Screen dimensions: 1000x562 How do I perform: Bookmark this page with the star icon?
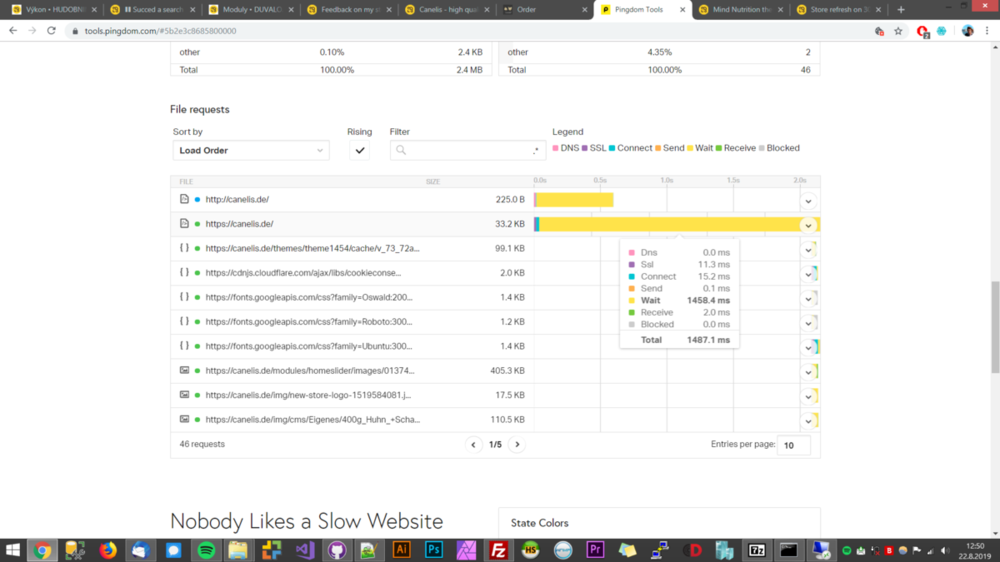(x=898, y=31)
